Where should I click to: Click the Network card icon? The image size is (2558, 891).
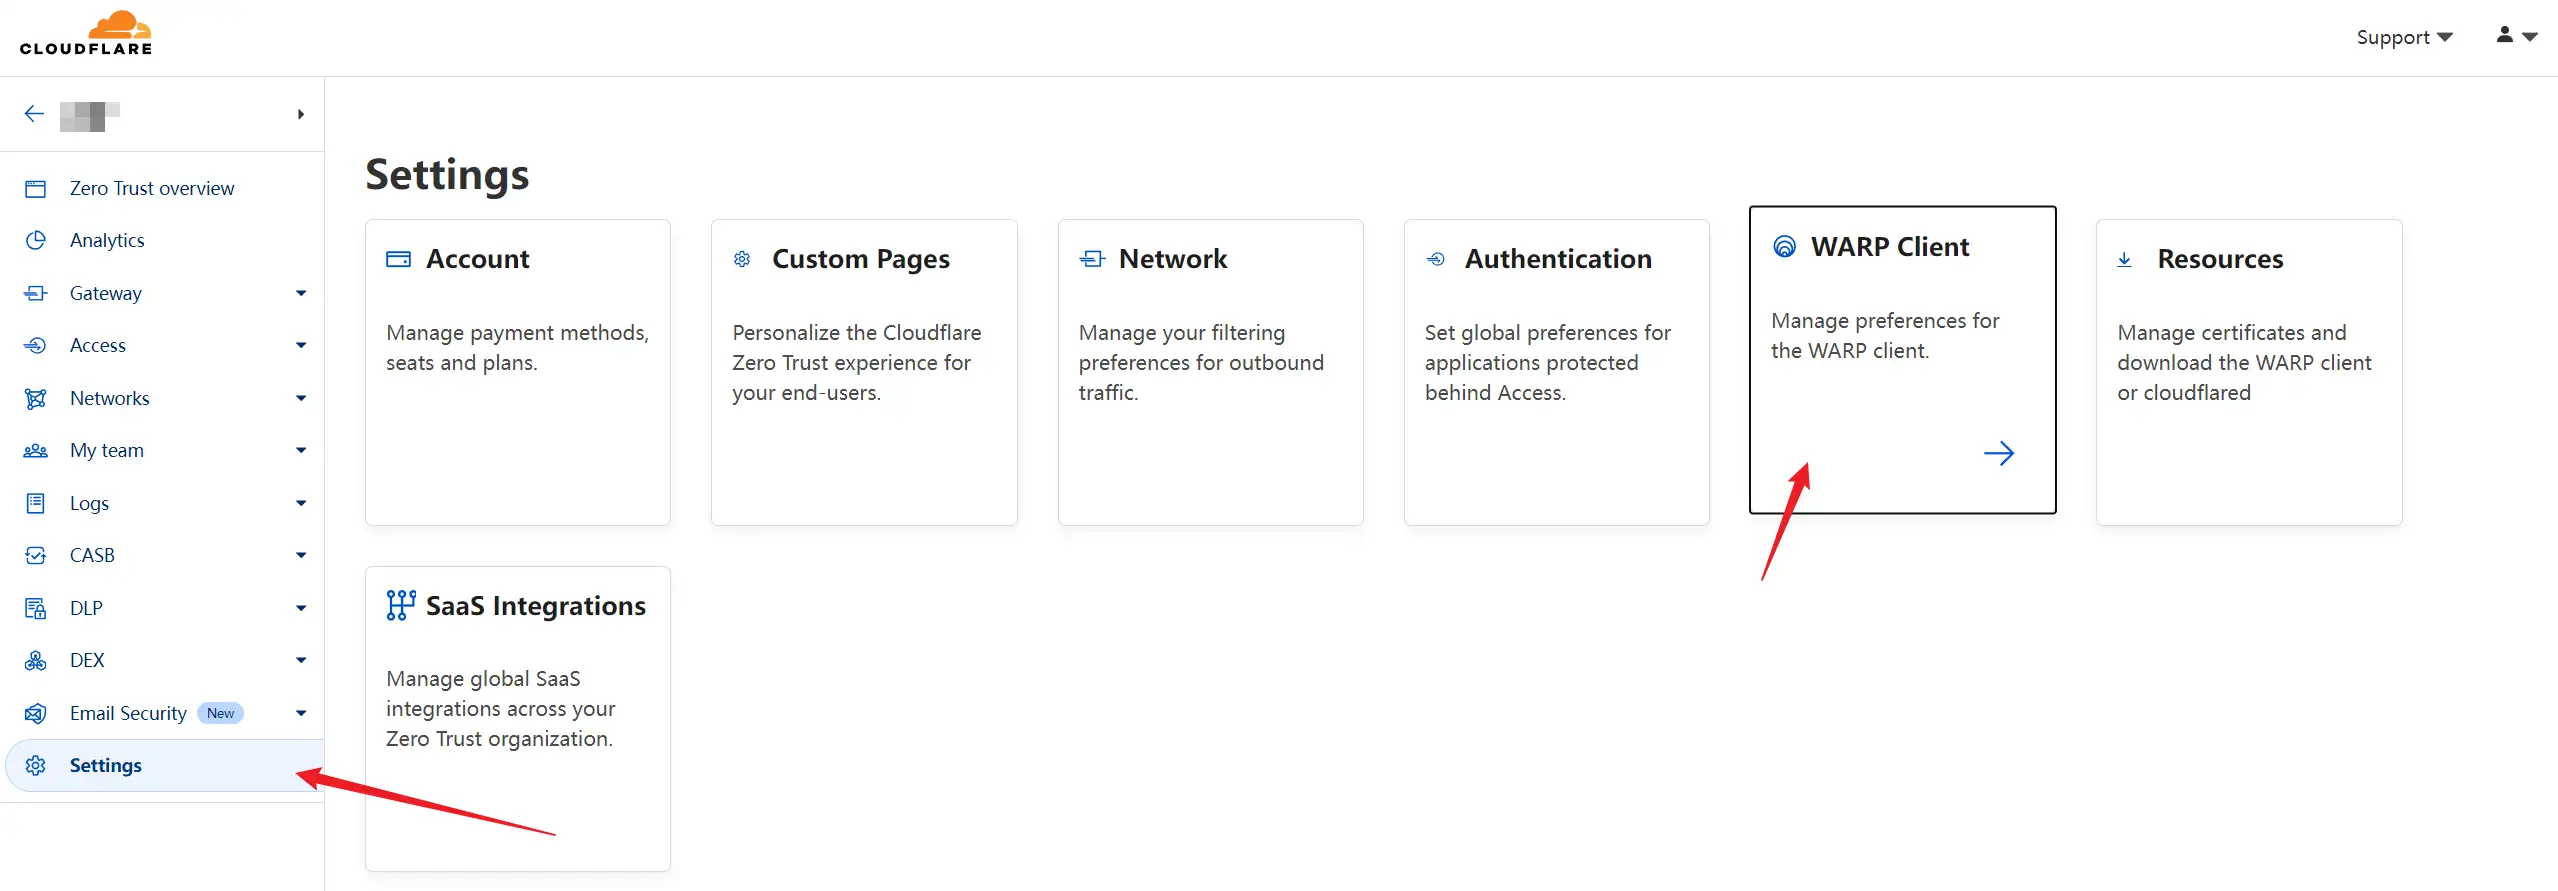click(x=1092, y=260)
